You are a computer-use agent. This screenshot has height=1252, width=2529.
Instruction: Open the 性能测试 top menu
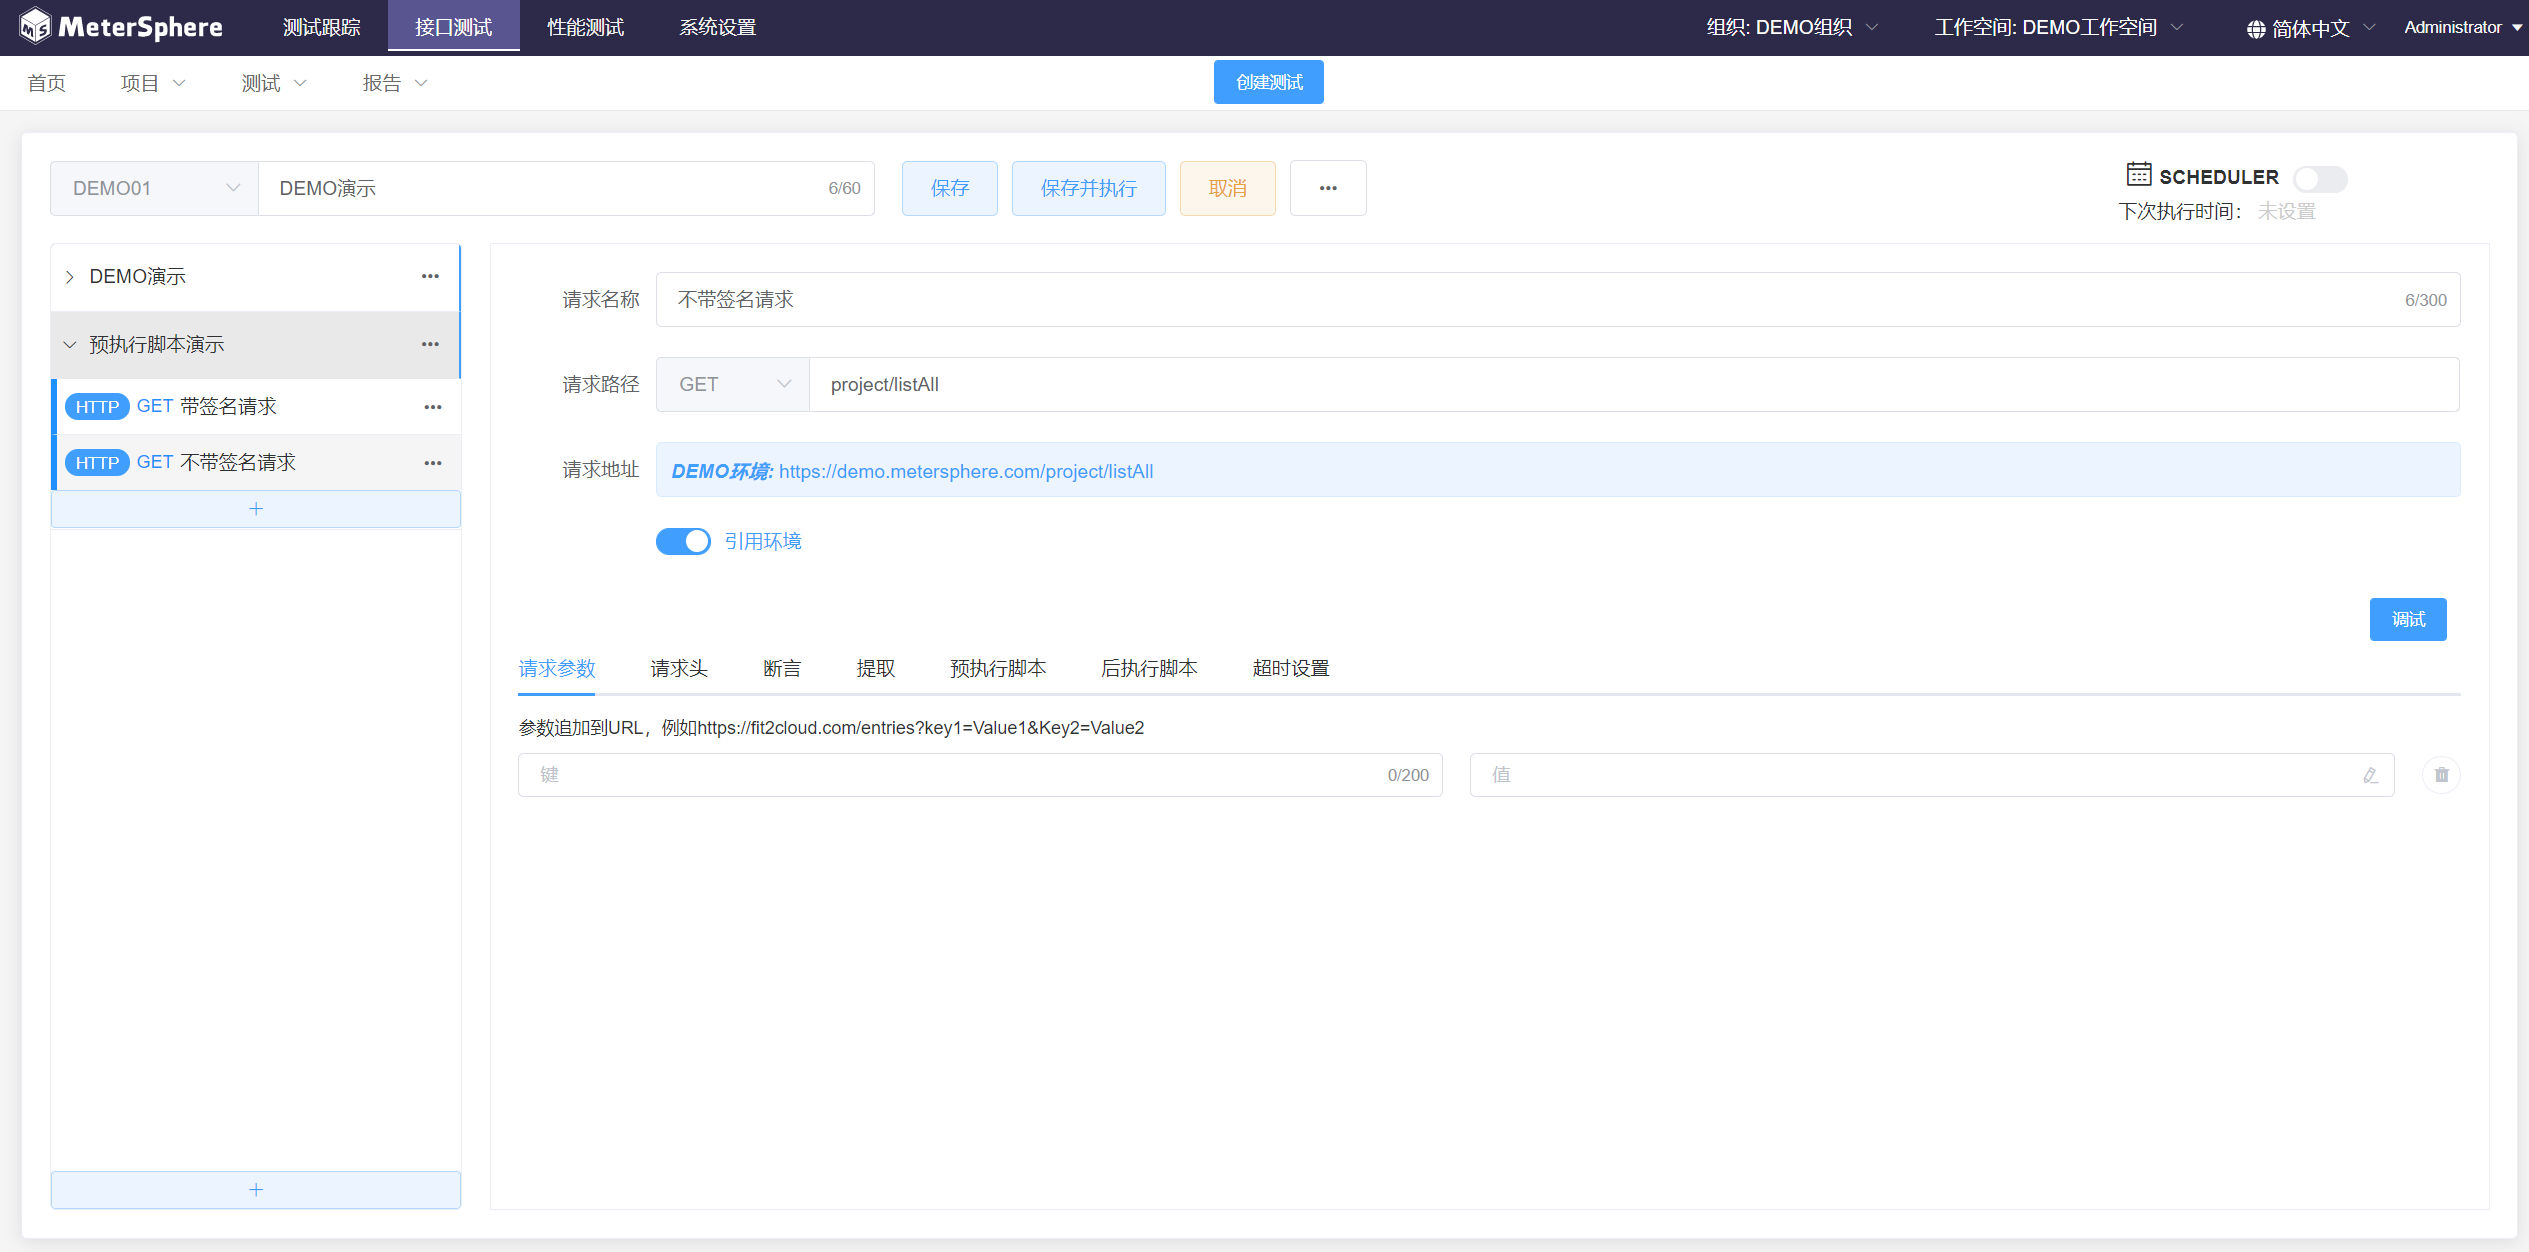(585, 27)
